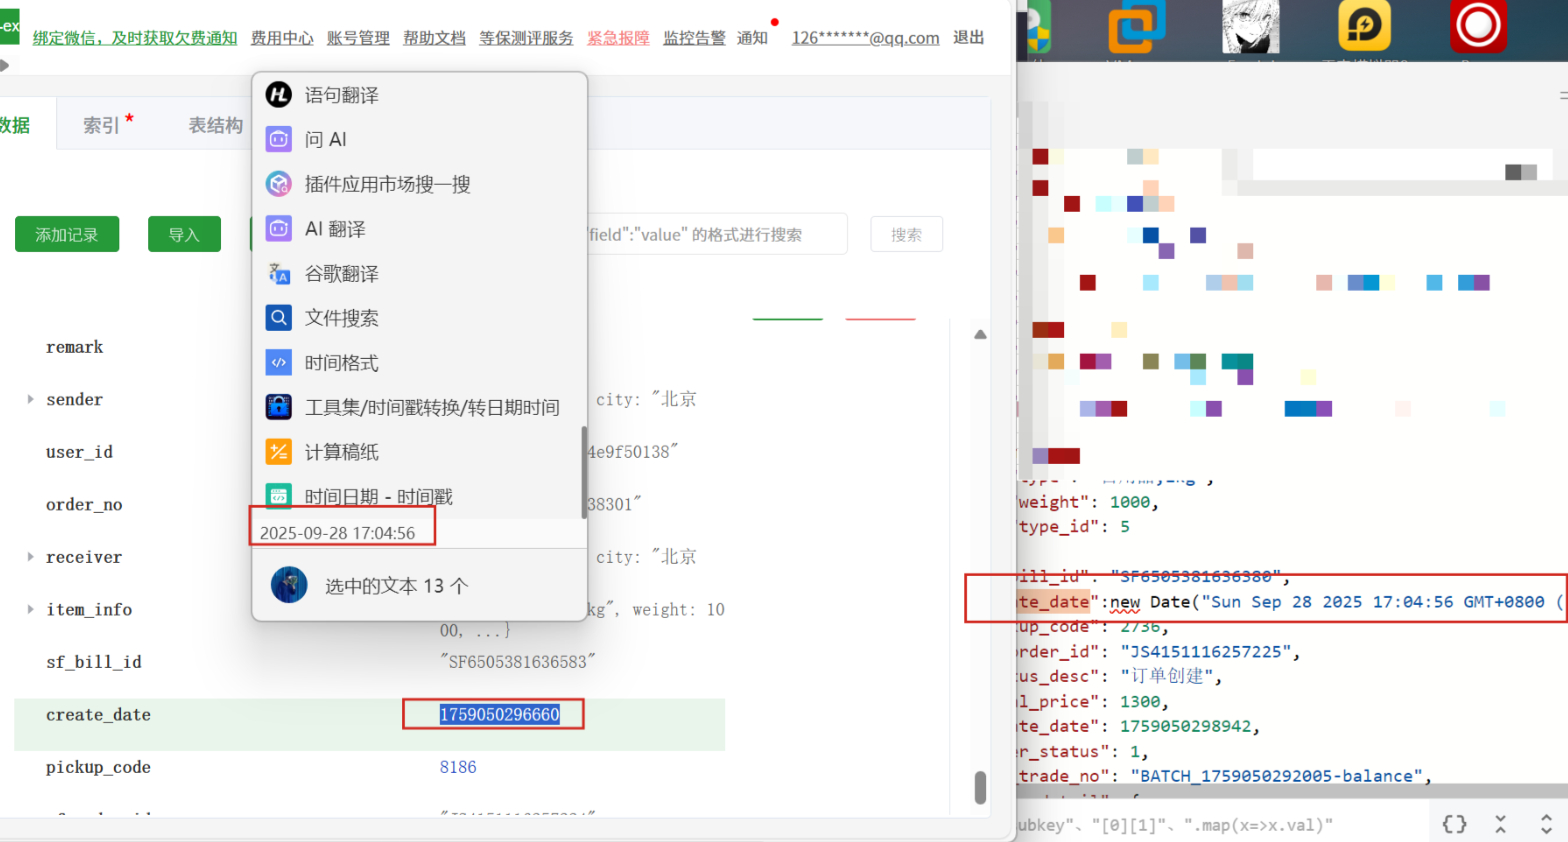Image resolution: width=1568 pixels, height=842 pixels.
Task: Click the "BATCH_1759050292005-balance" string
Action: click(x=1276, y=776)
